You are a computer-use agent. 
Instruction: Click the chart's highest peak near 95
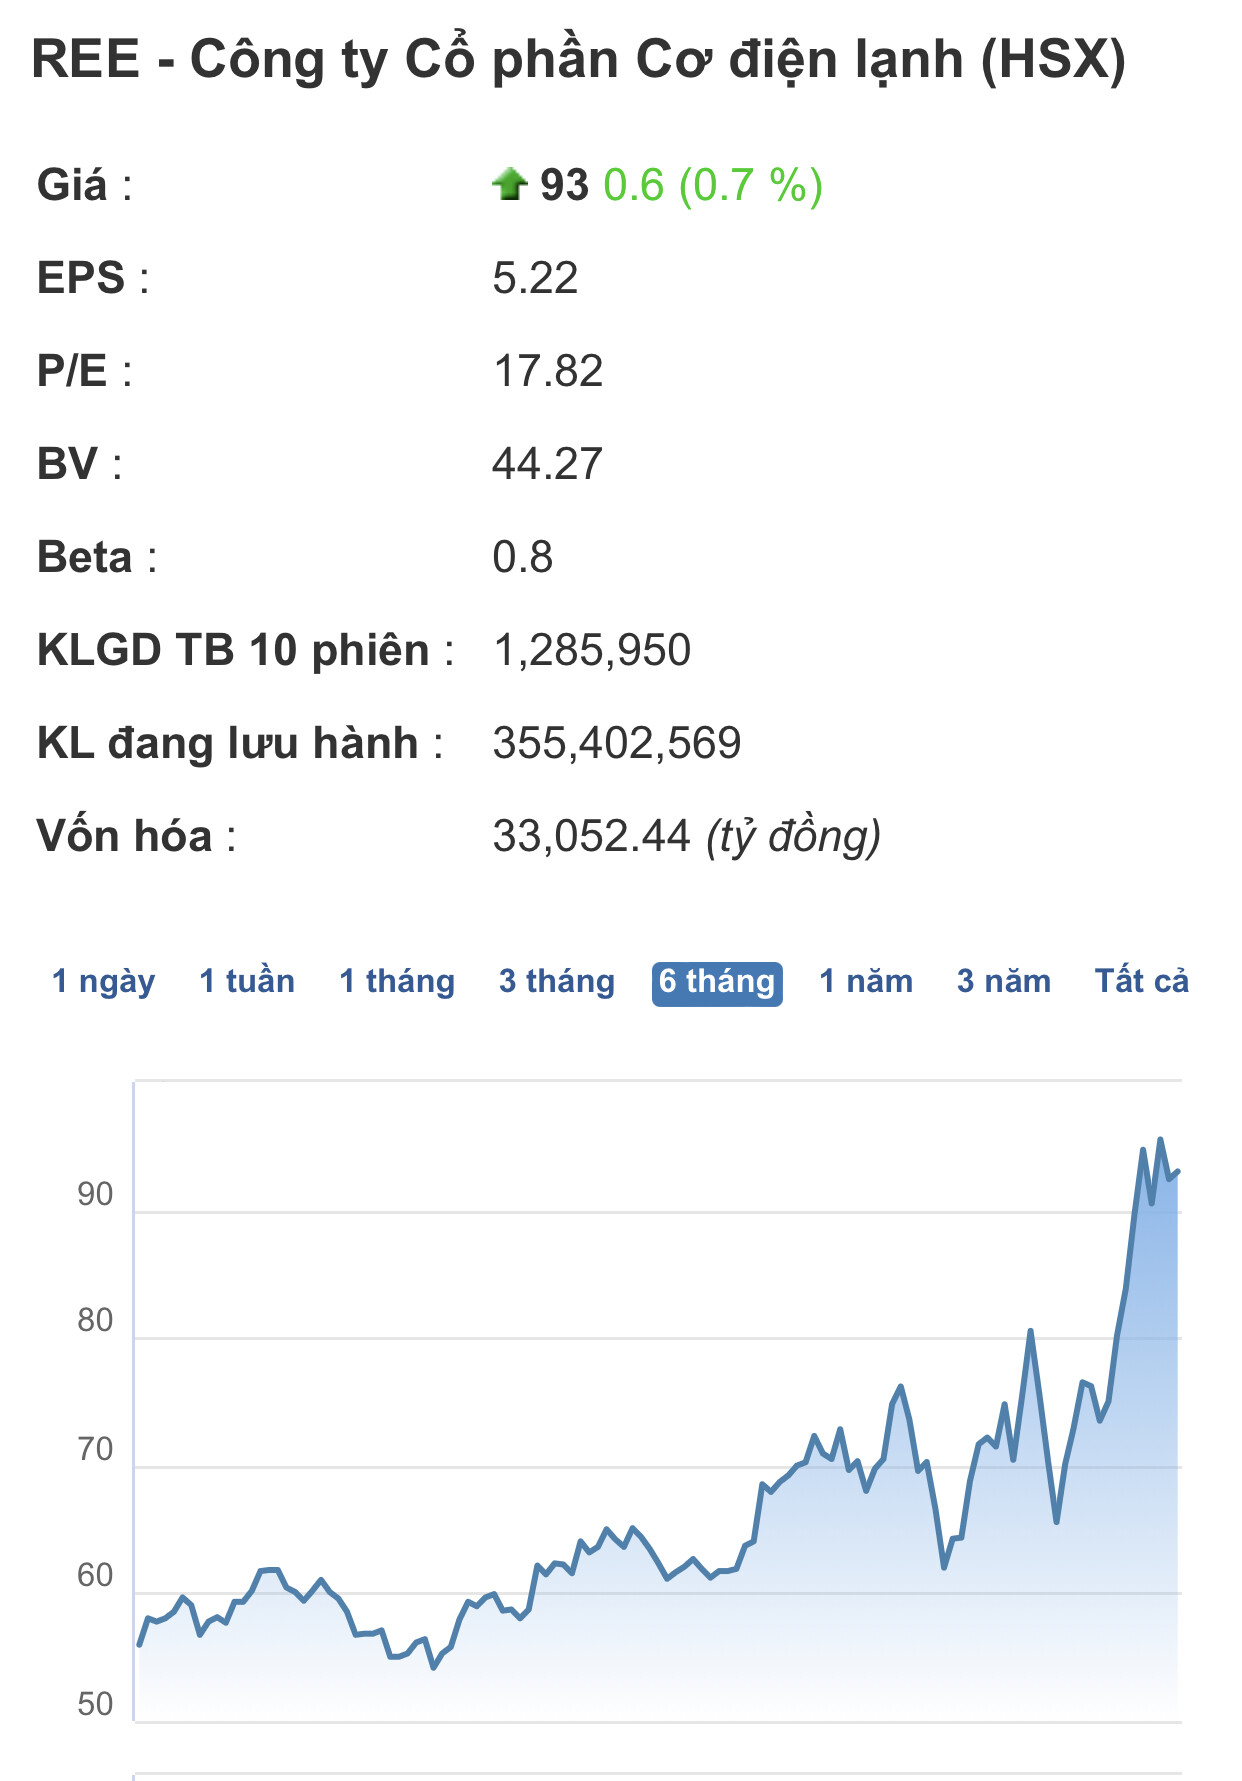pyautogui.click(x=1160, y=1140)
